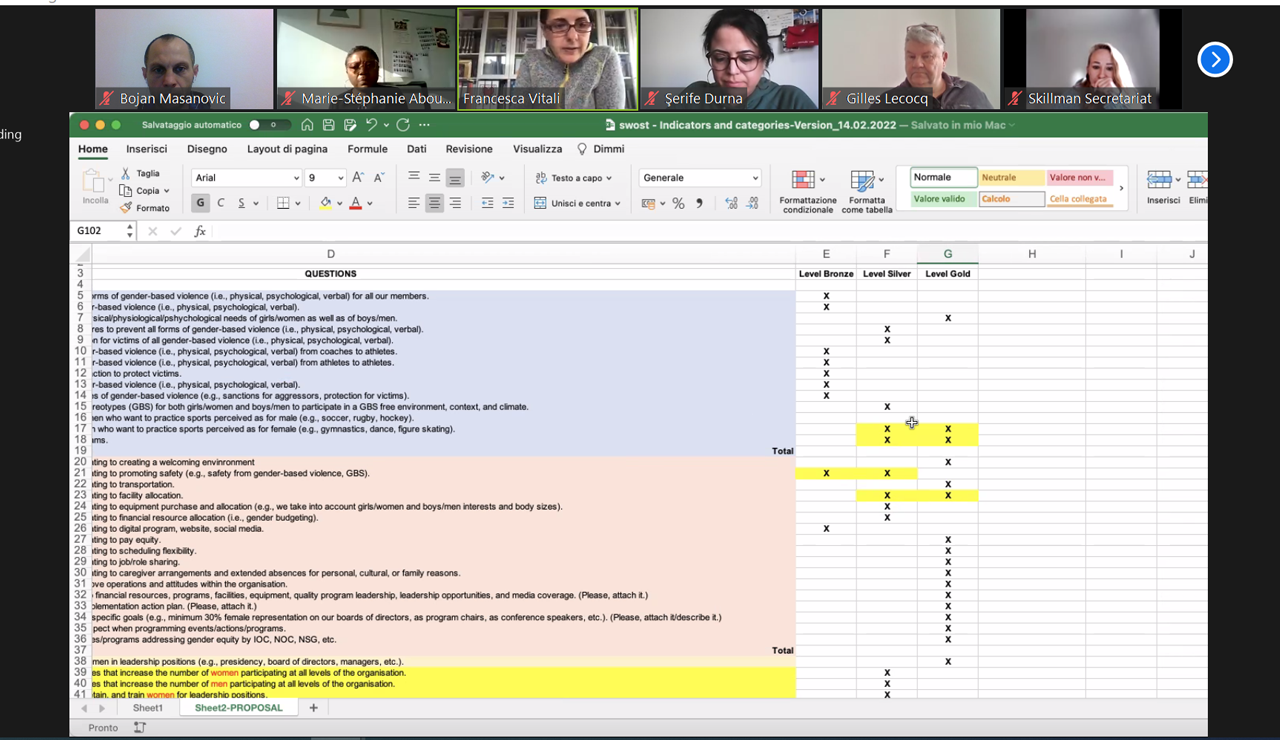Toggle underline S formatting button
The width and height of the screenshot is (1280, 740).
[x=241, y=203]
